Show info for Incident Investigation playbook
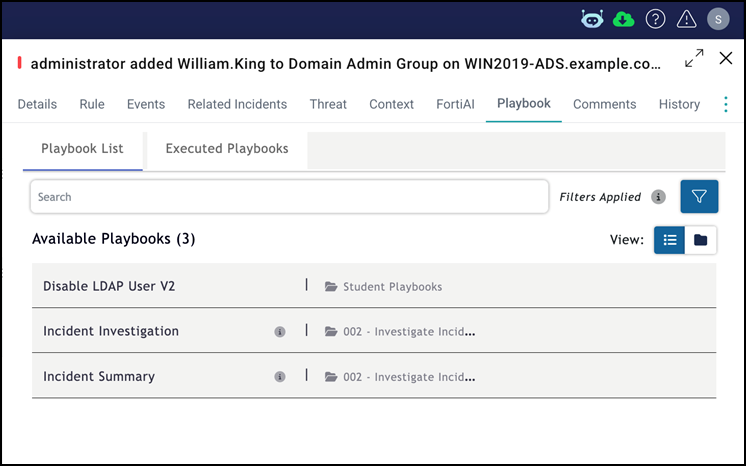The image size is (746, 466). point(280,332)
